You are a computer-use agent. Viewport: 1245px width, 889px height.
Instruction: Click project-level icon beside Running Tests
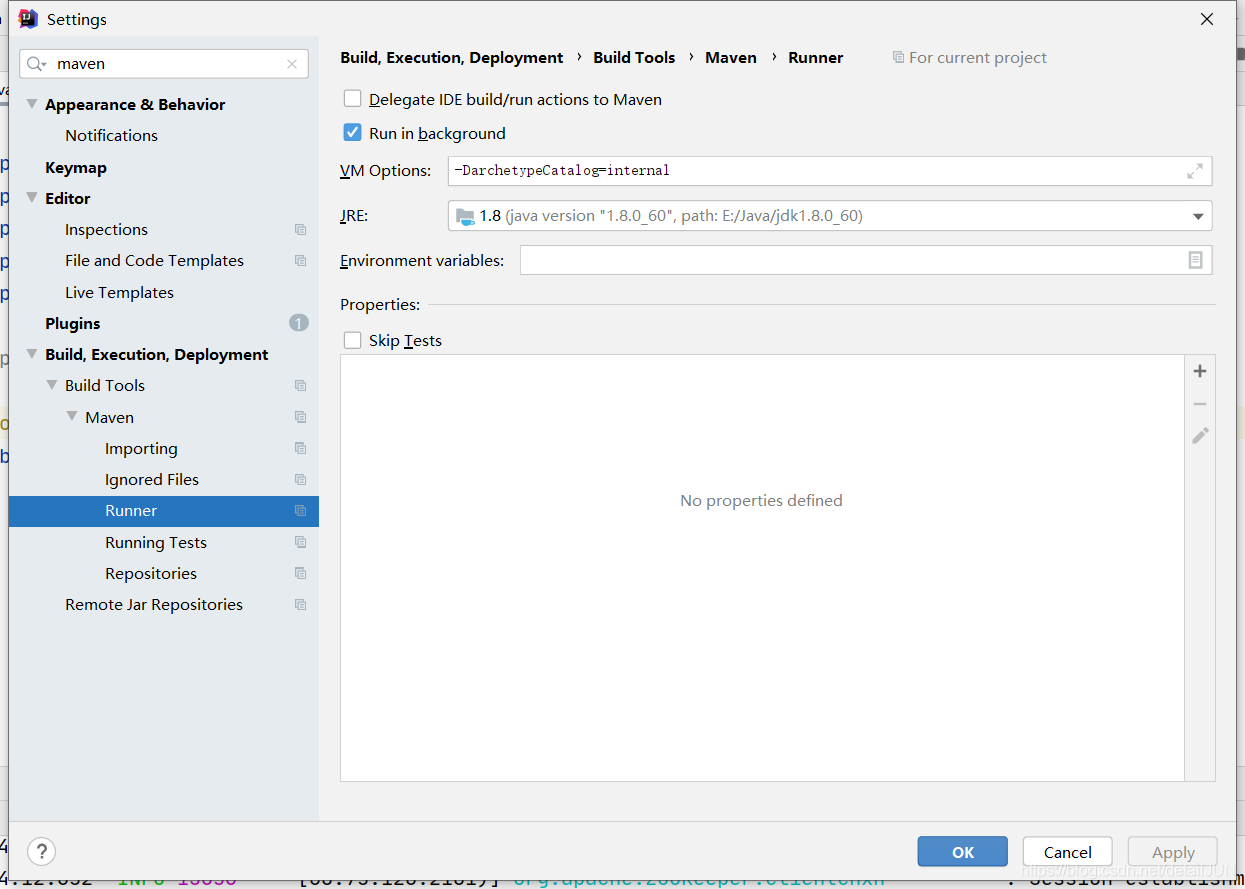[300, 543]
